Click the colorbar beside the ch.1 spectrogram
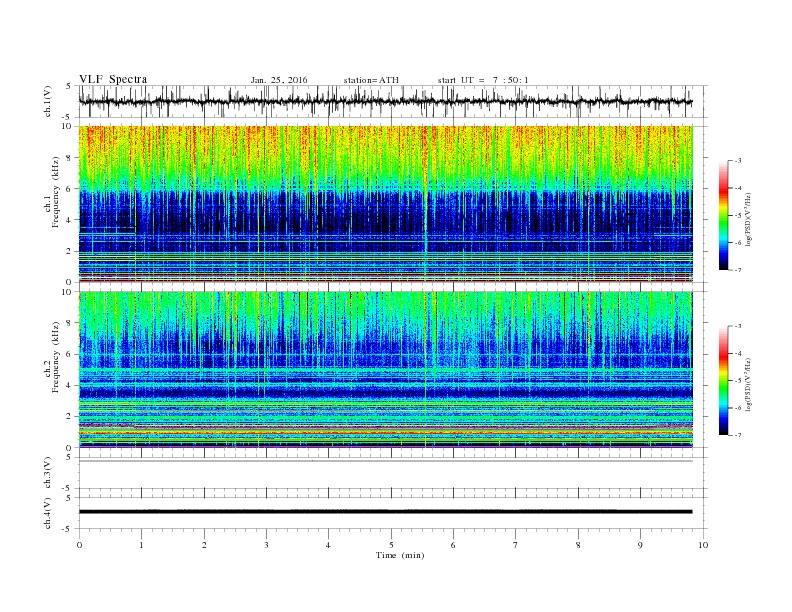 (x=724, y=216)
